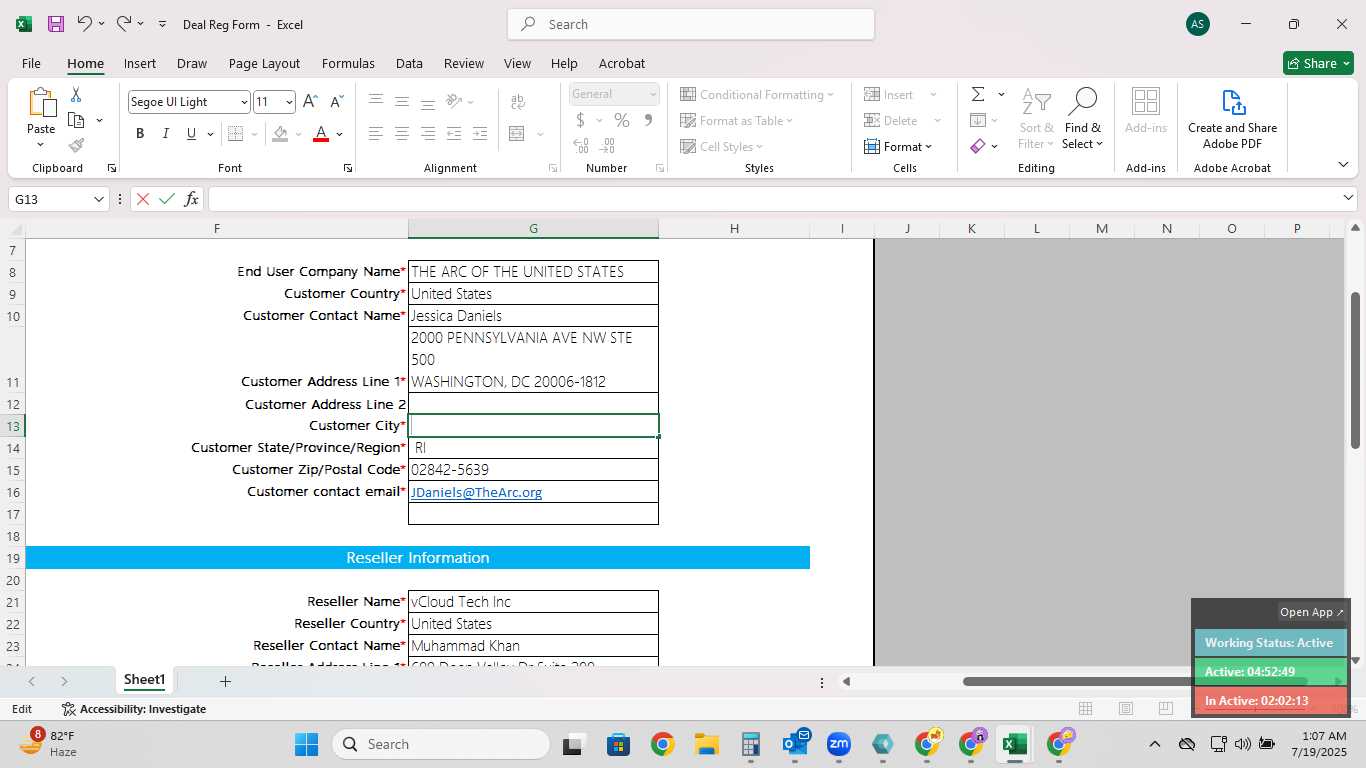Add a new sheet with plus

click(225, 681)
